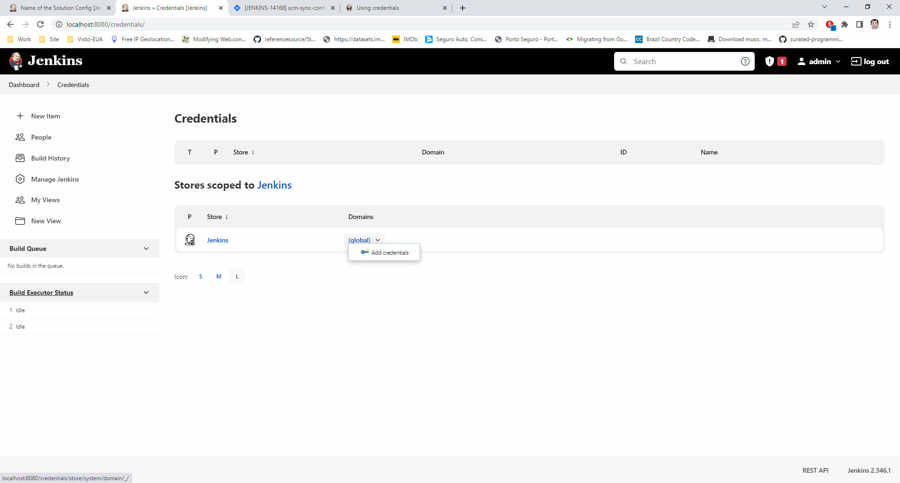Click the search help question icon
This screenshot has height=483, width=900.
click(x=745, y=61)
